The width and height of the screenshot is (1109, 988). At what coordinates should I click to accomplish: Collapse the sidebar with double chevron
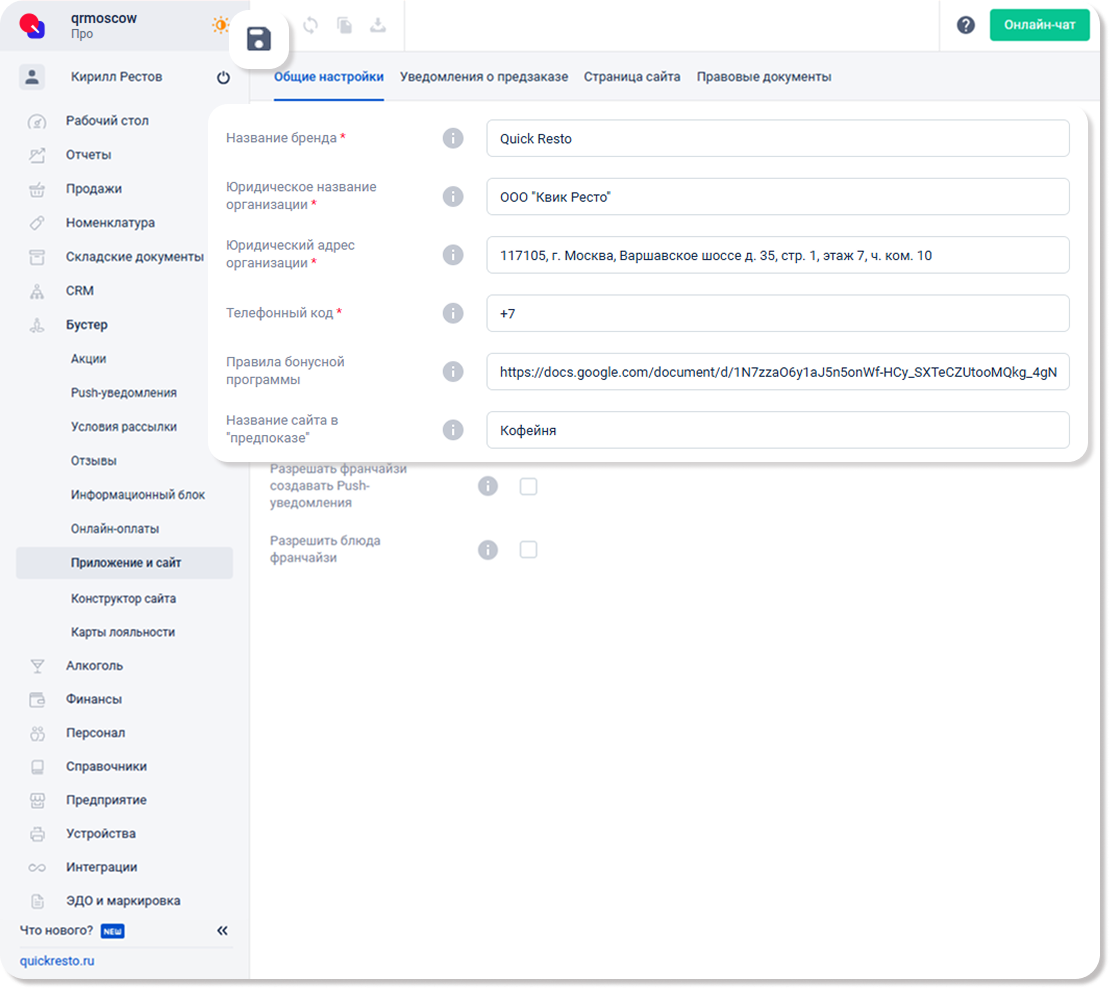[222, 931]
